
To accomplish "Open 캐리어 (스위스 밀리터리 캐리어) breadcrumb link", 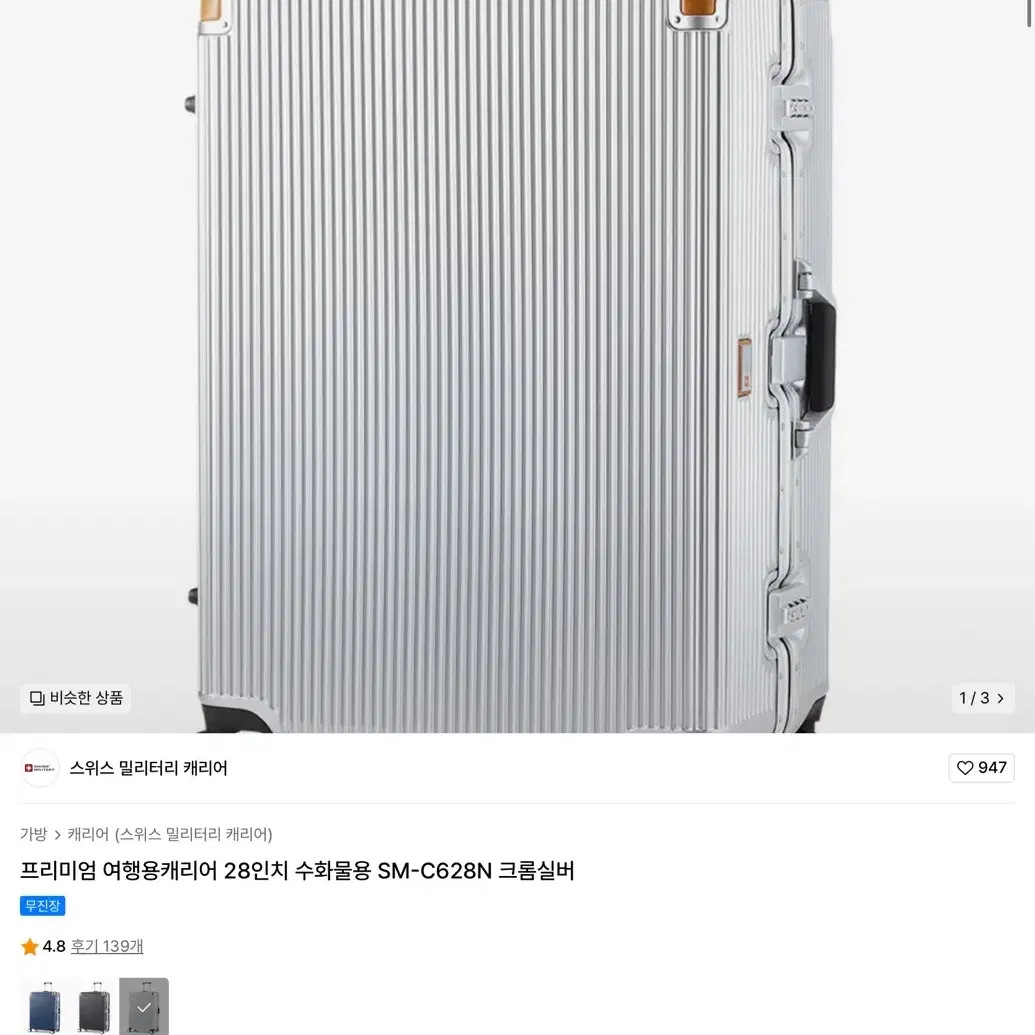I will [170, 834].
